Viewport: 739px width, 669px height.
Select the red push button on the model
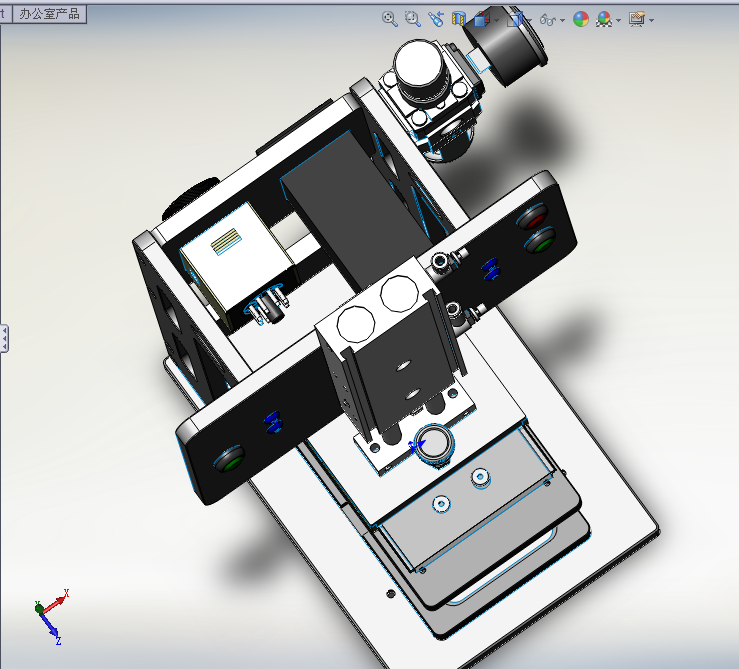point(533,218)
